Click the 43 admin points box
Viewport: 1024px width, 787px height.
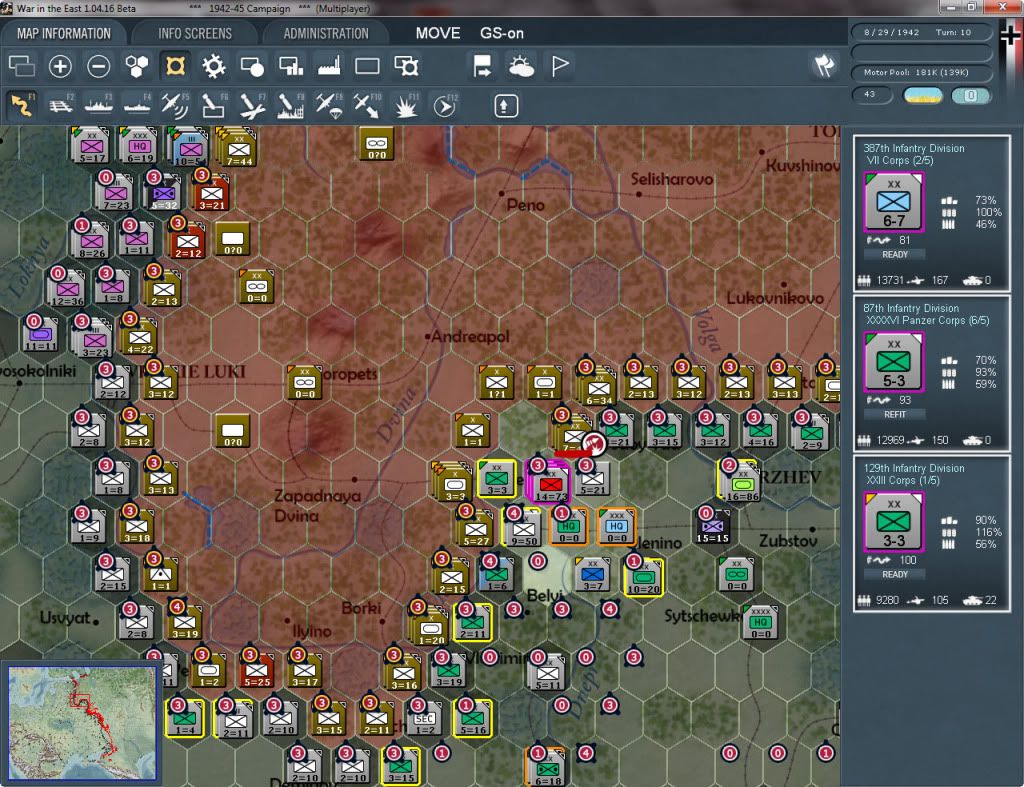pos(871,95)
